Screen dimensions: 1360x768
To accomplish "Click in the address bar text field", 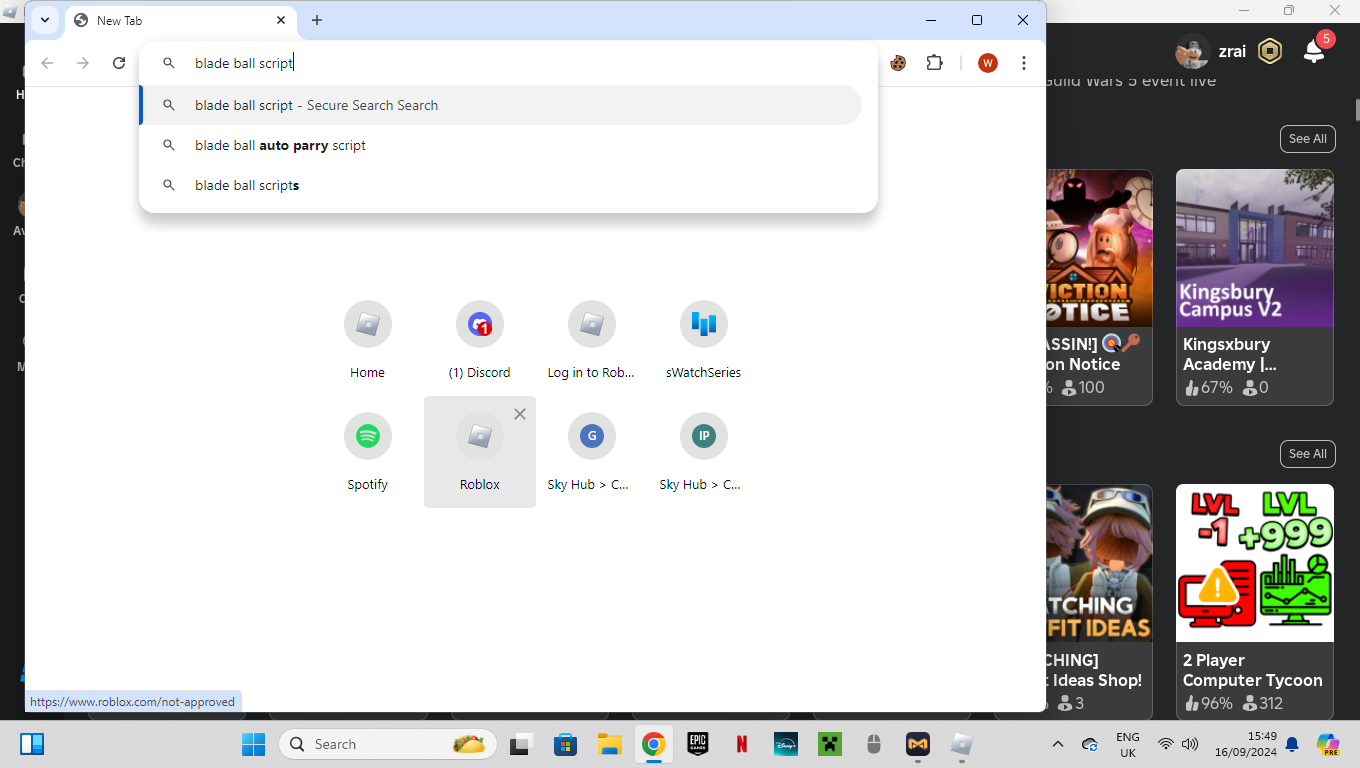I will (510, 63).
